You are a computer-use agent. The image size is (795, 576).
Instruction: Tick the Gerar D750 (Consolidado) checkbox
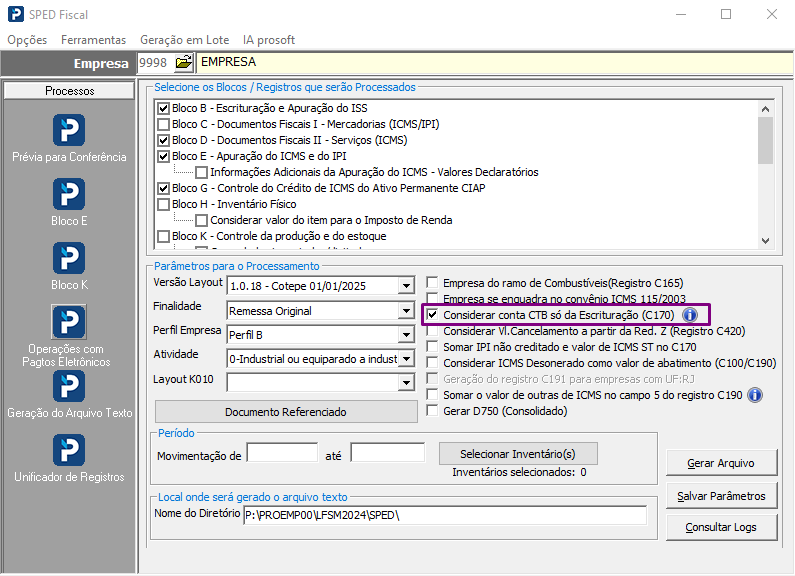click(x=432, y=411)
